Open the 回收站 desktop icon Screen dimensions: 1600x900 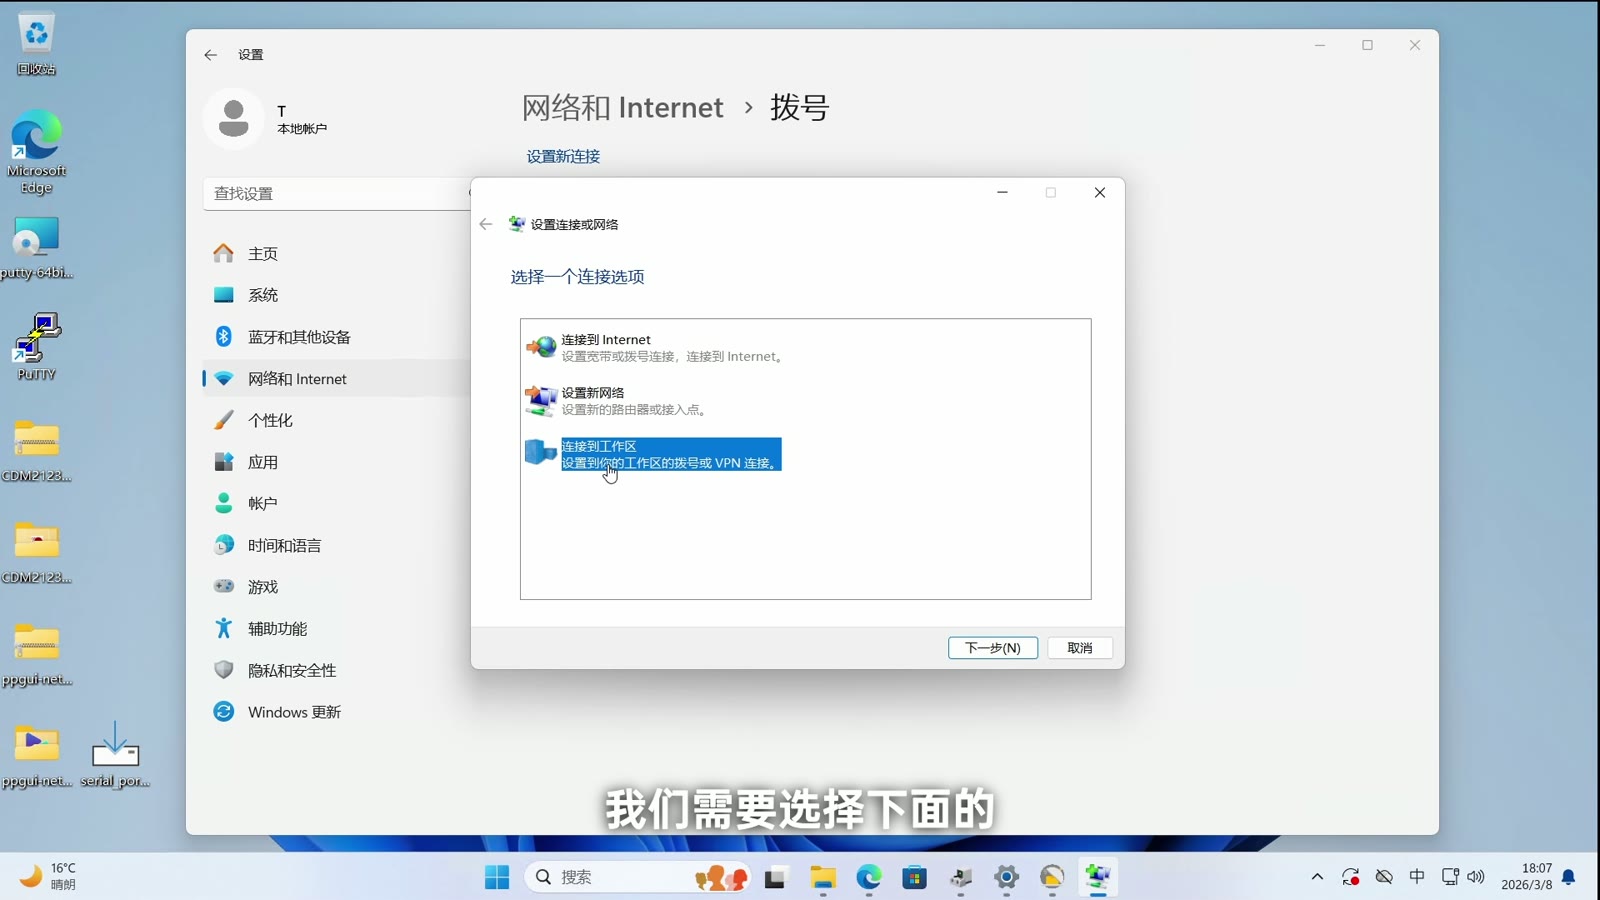tap(36, 45)
